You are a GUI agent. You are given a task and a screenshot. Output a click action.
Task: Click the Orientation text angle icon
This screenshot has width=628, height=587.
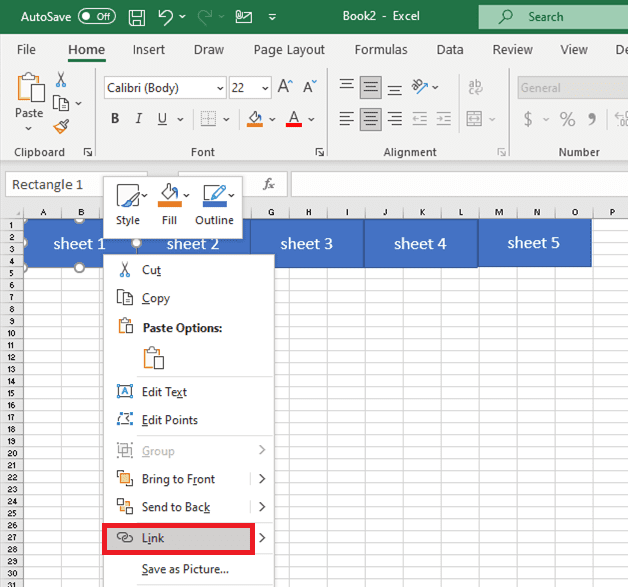[x=420, y=86]
